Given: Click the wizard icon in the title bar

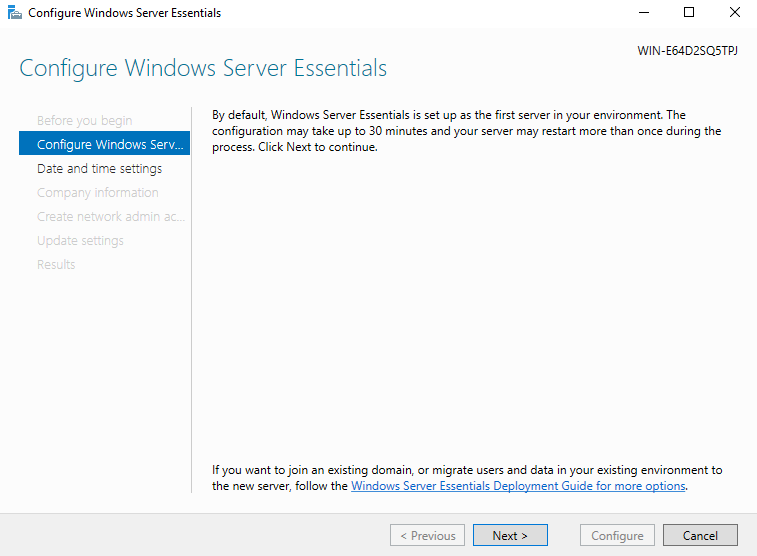Looking at the screenshot, I should click(x=14, y=13).
